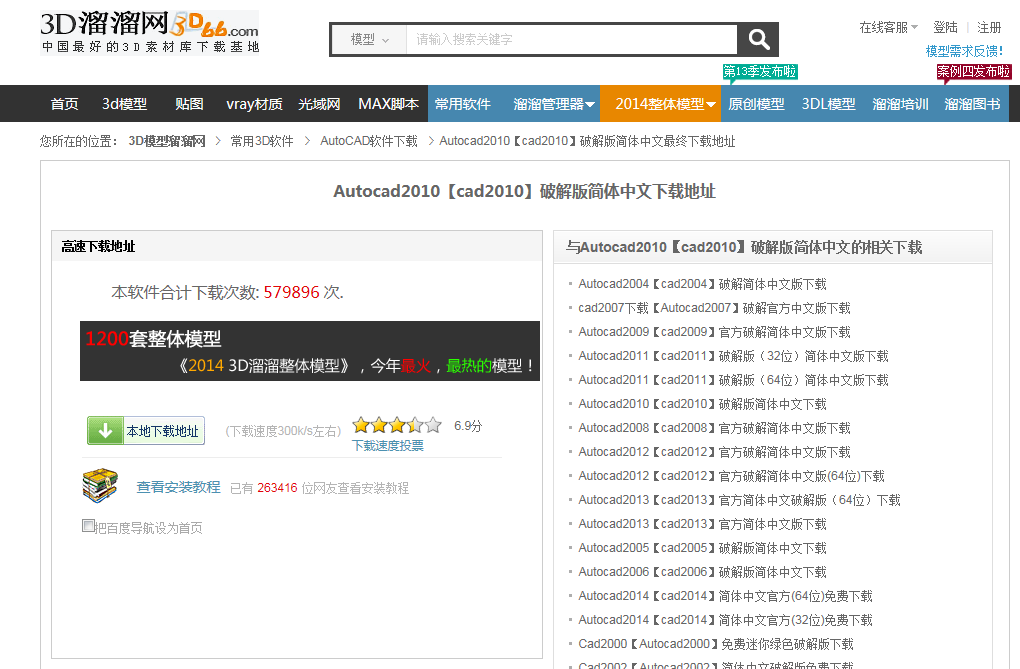Open the 查看安装教程 link
Viewport: 1020px width, 669px height.
click(178, 487)
